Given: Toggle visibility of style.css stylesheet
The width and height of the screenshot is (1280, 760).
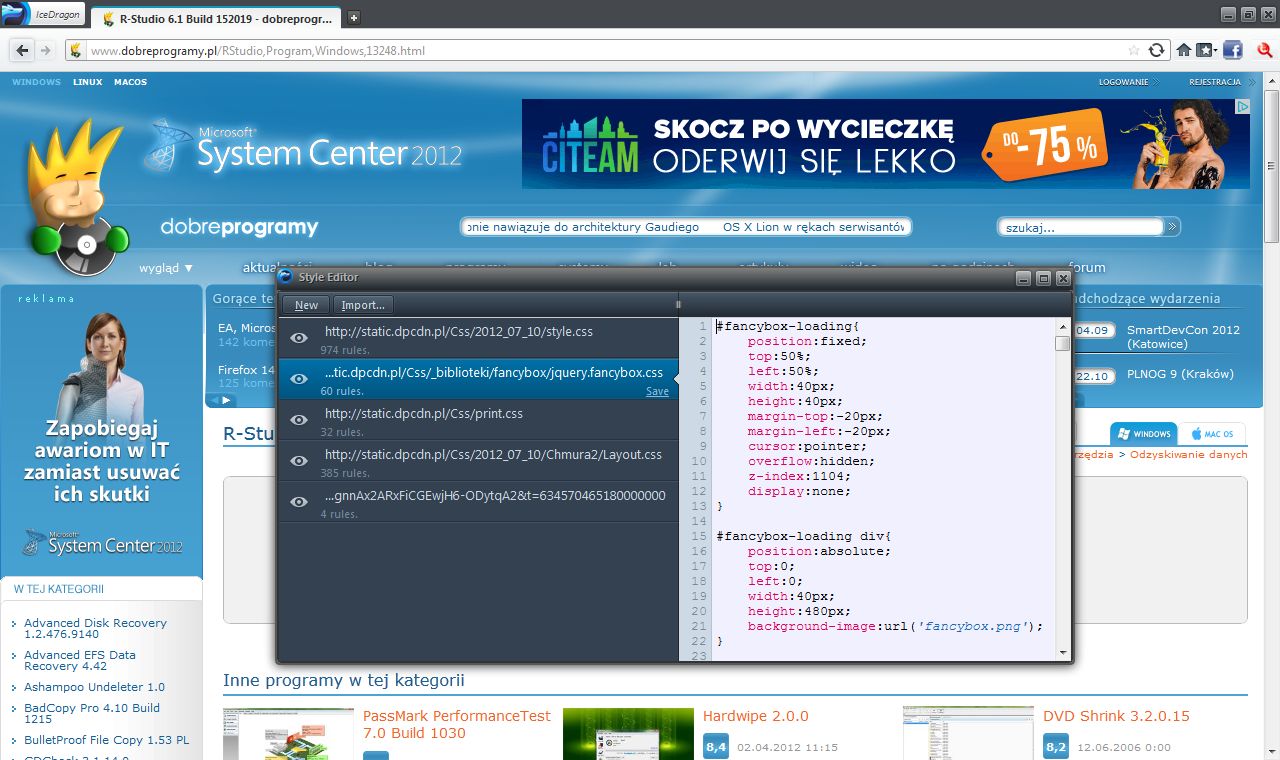Looking at the screenshot, I should [298, 338].
